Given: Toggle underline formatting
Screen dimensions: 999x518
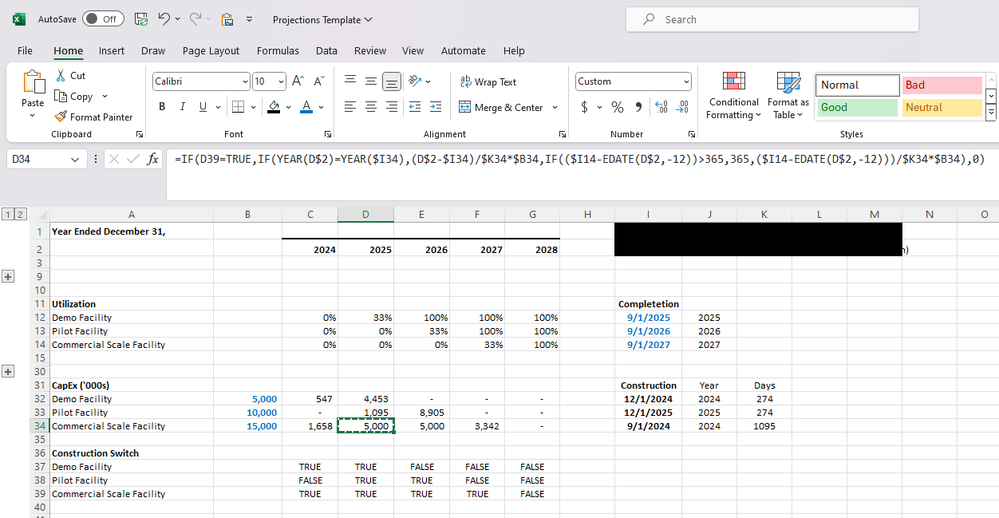Looking at the screenshot, I should pos(203,107).
